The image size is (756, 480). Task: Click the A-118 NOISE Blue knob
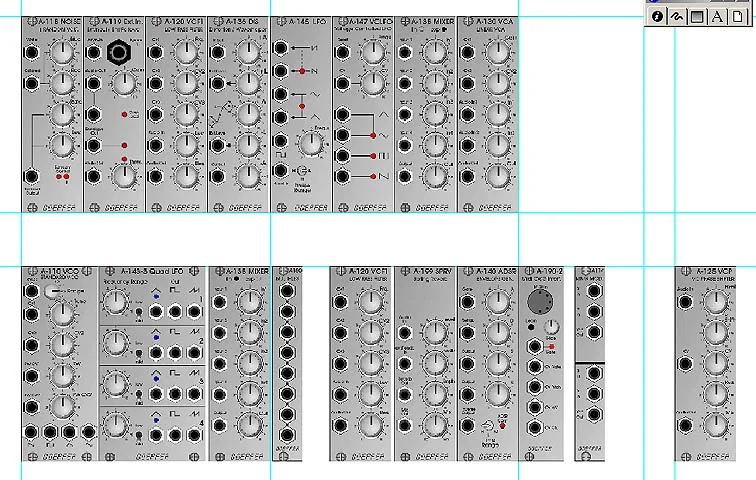click(x=62, y=53)
